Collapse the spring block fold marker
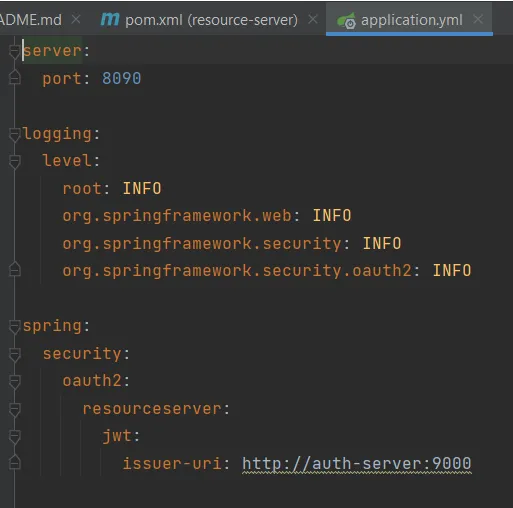 click(x=14, y=326)
